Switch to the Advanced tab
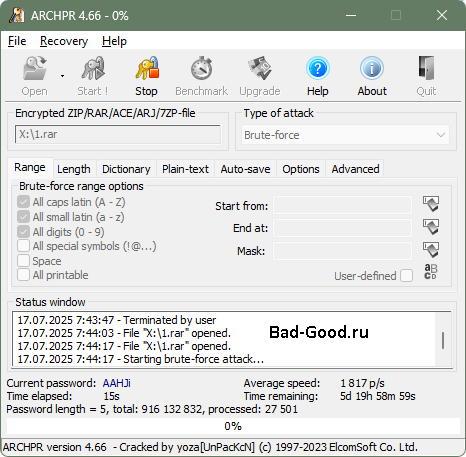 (x=355, y=169)
